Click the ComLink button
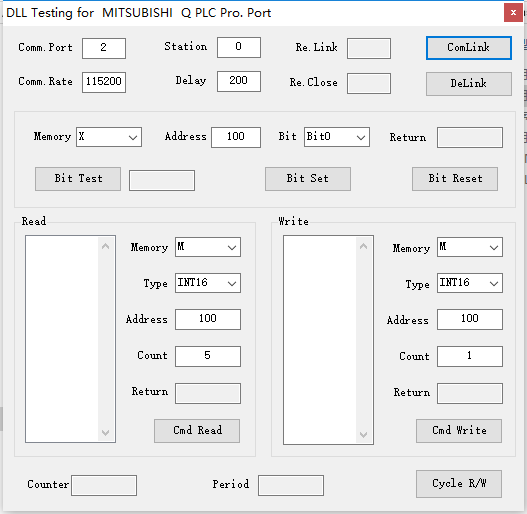 [x=469, y=48]
